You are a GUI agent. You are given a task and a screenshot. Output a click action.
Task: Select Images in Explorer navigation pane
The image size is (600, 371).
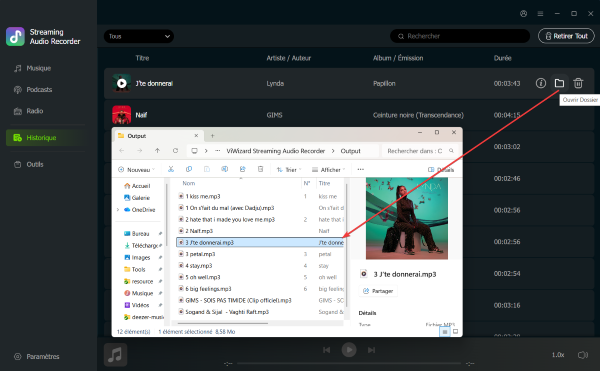137,257
